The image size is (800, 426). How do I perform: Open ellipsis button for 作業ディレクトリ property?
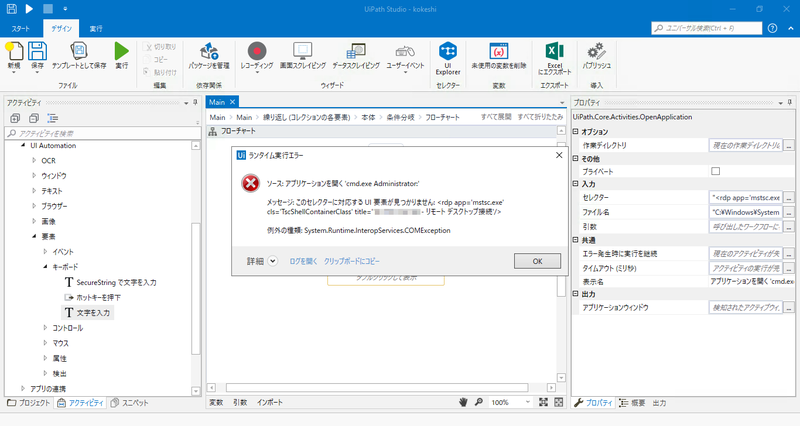(789, 145)
